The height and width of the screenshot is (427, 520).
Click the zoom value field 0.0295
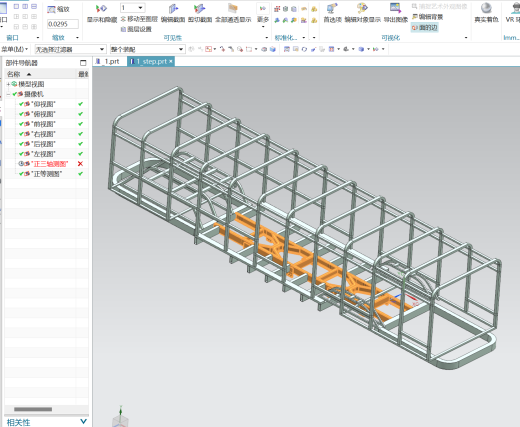[63, 24]
